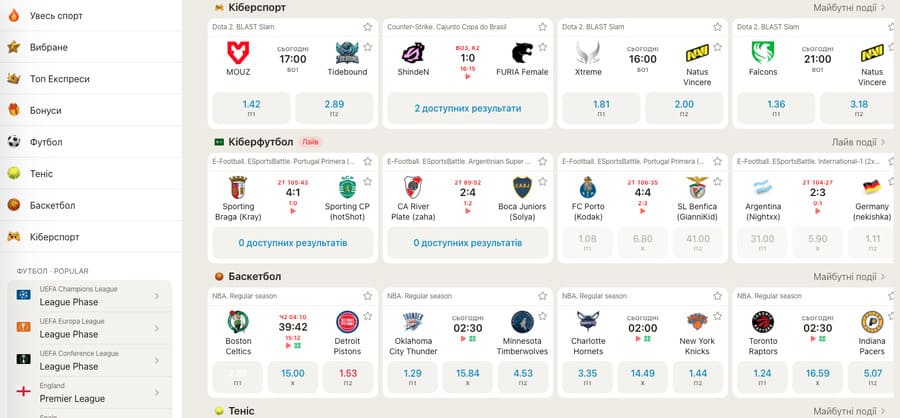Click the Топ Експреси crown icon
This screenshot has width=900, height=418.
[x=14, y=79]
